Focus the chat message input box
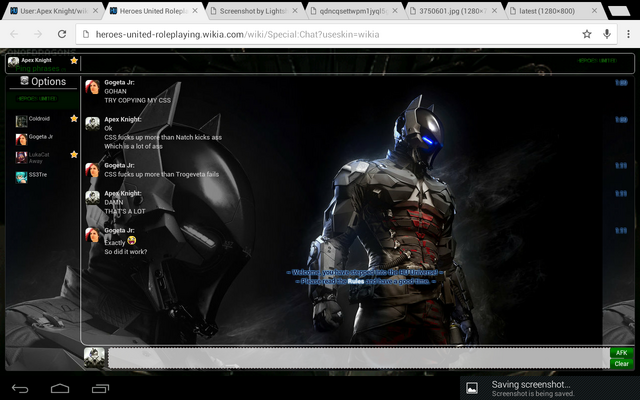This screenshot has width=640, height=400. tap(359, 358)
